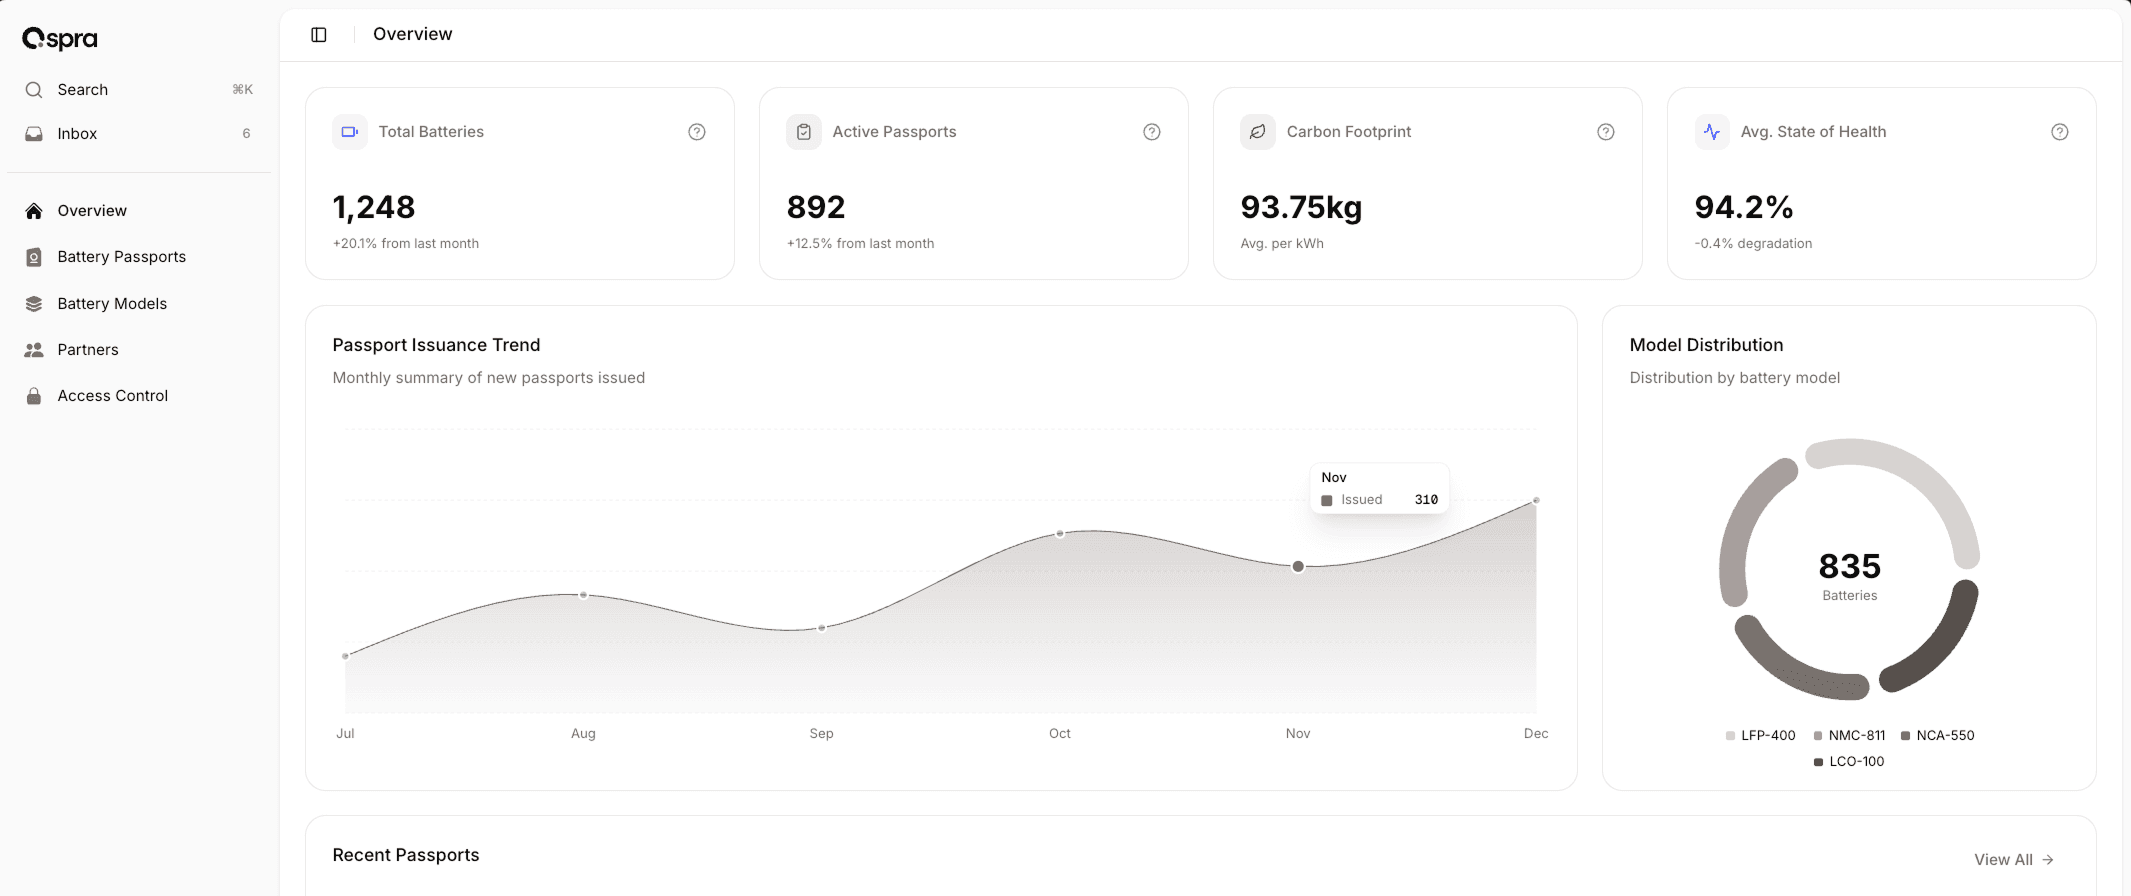Image resolution: width=2131 pixels, height=896 pixels.
Task: Open help for Carbon Footprint
Action: pyautogui.click(x=1606, y=132)
